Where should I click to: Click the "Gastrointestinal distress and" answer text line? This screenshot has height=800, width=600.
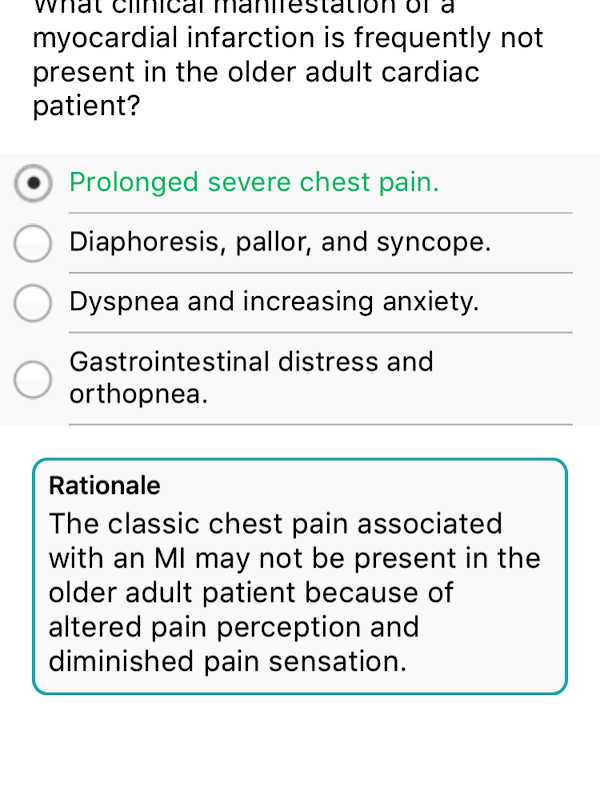tap(252, 361)
